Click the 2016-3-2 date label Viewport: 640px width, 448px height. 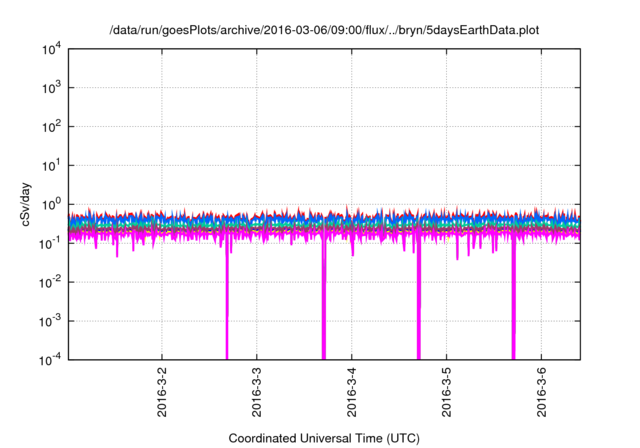[162, 392]
